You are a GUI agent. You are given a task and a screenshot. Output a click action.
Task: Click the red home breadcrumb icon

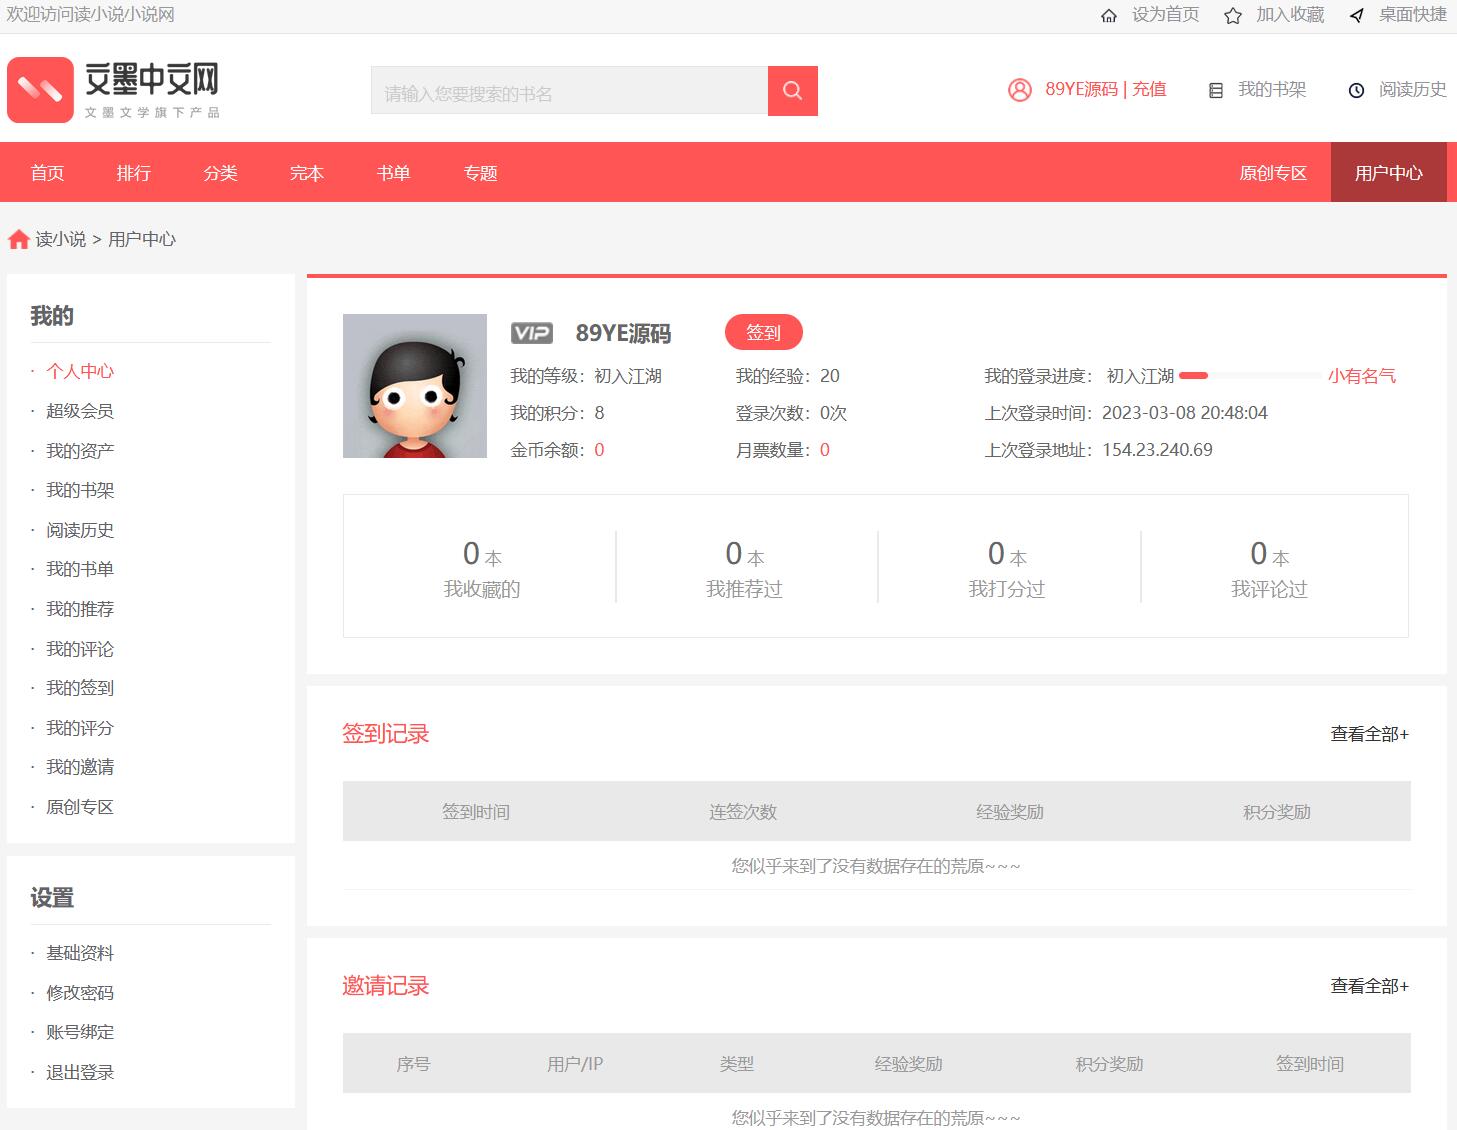pyautogui.click(x=18, y=239)
